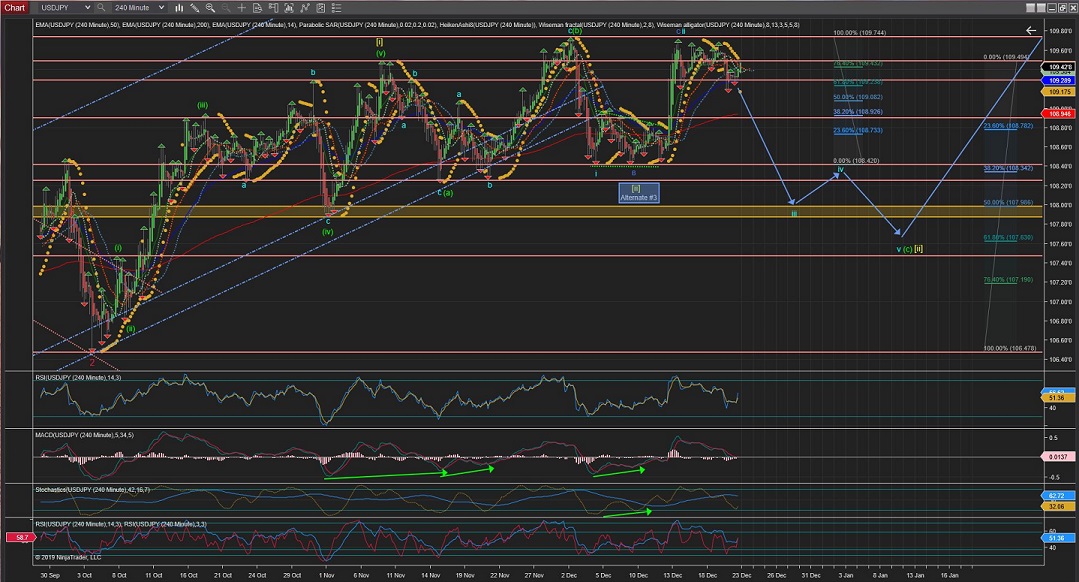The width and height of the screenshot is (1079, 582).
Task: Open the USDJPY instrument selector dropdown
Action: pos(65,8)
